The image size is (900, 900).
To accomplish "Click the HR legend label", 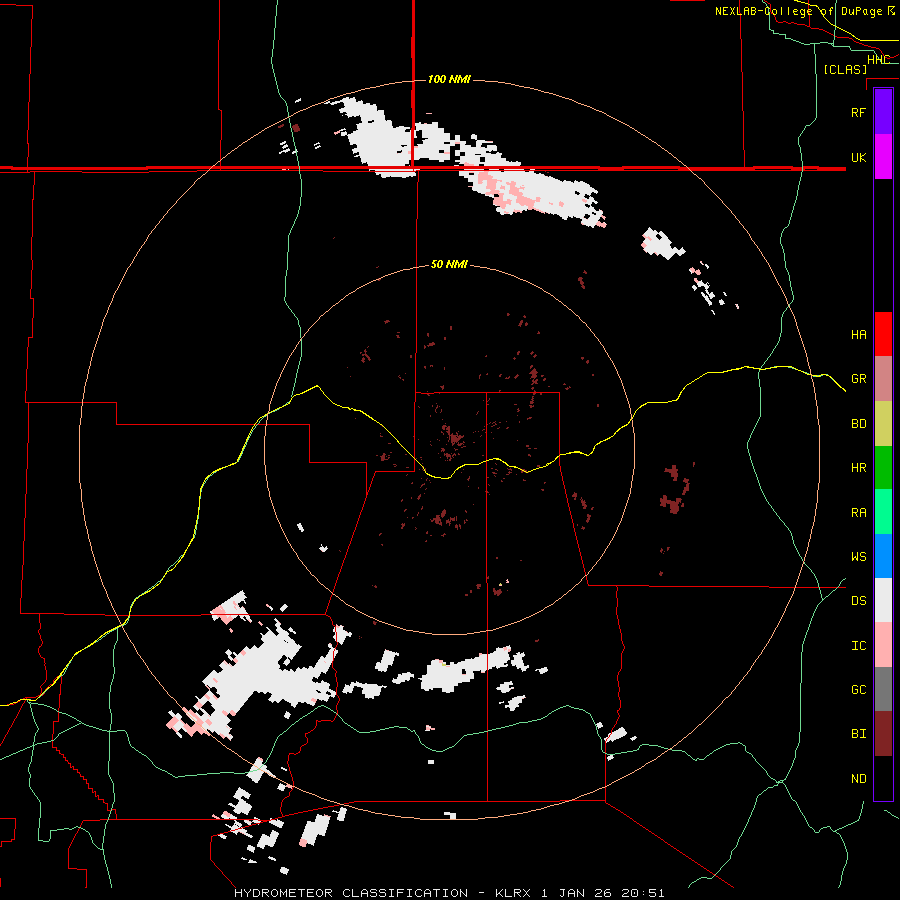I will (859, 468).
